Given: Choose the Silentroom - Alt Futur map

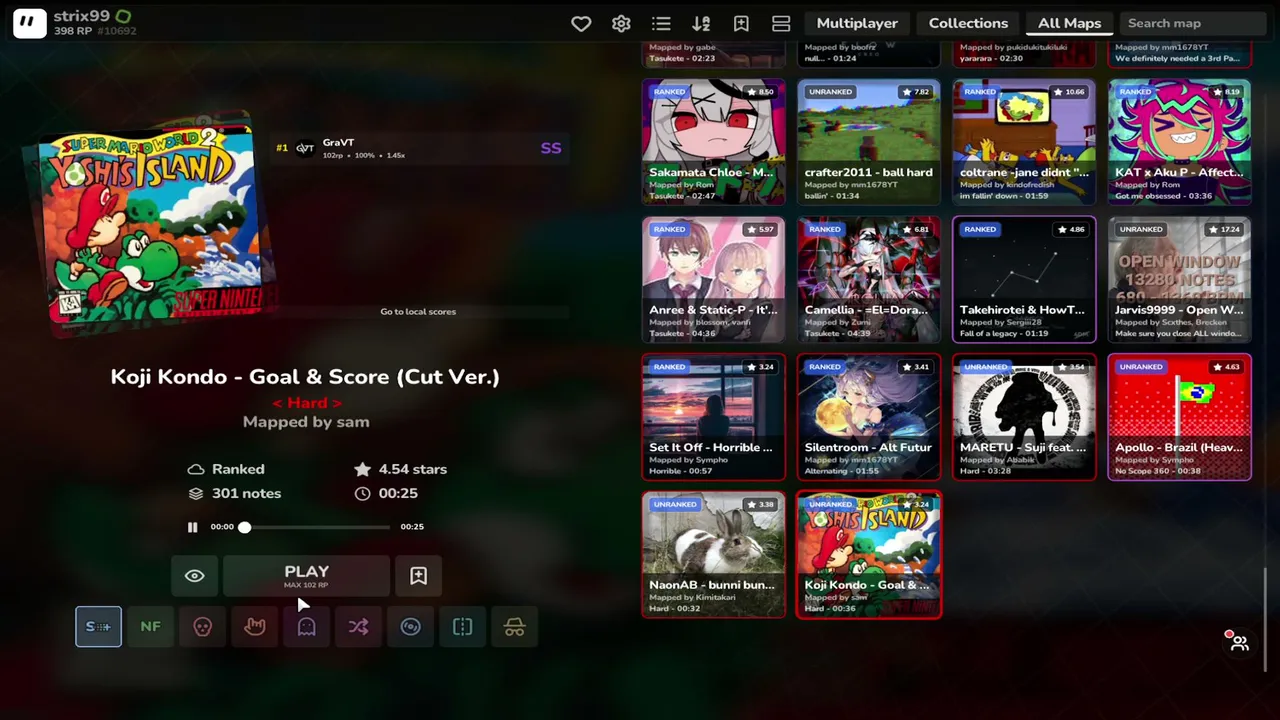Looking at the screenshot, I should [x=868, y=417].
